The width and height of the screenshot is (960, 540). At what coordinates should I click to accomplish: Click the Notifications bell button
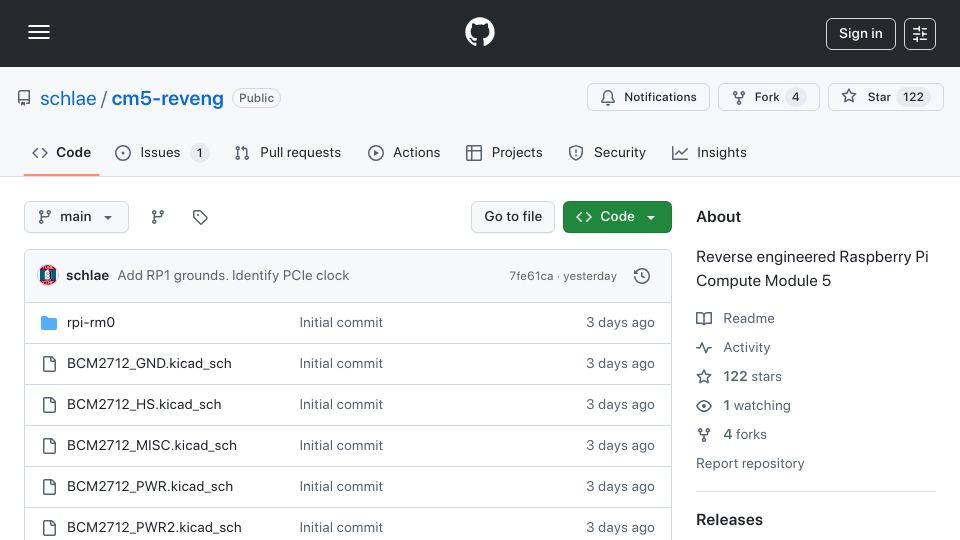[x=648, y=97]
